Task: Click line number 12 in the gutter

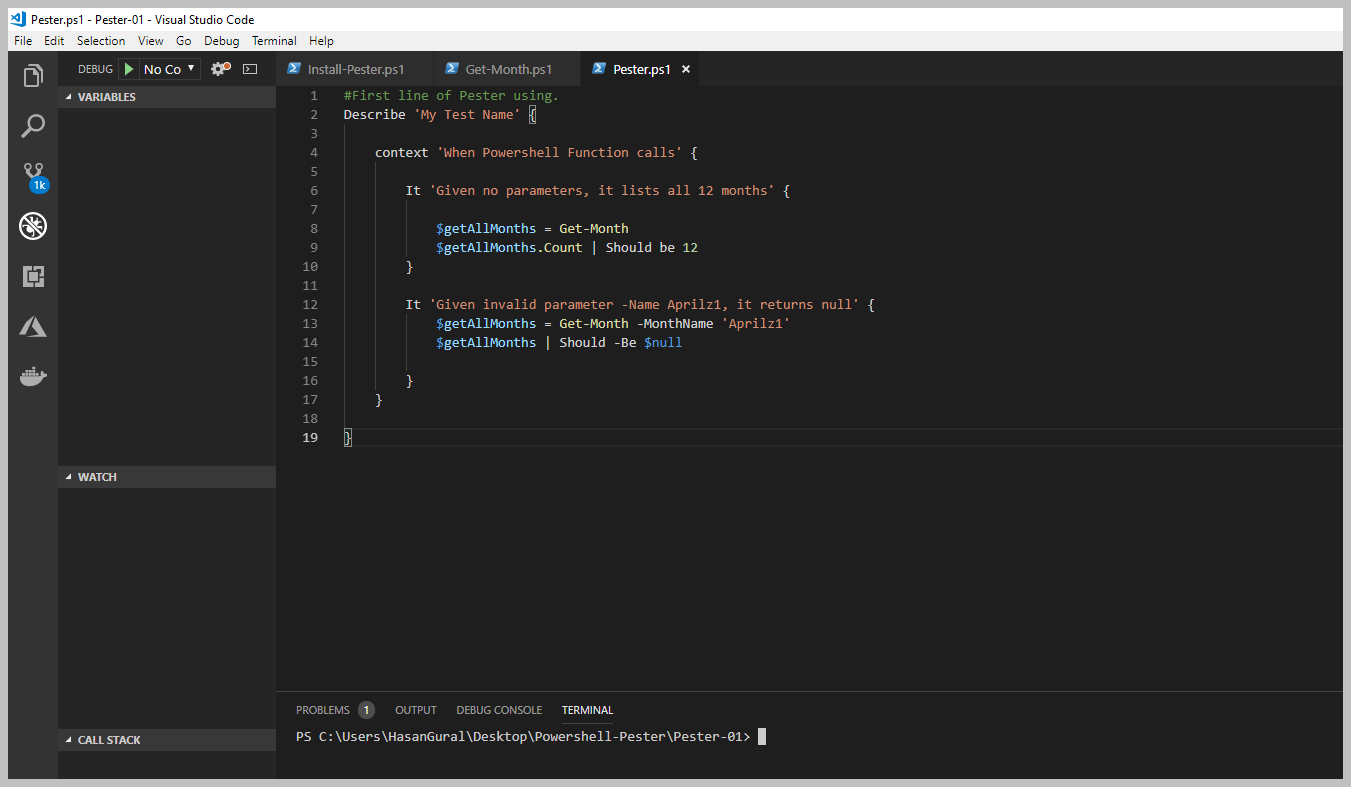Action: click(x=310, y=304)
